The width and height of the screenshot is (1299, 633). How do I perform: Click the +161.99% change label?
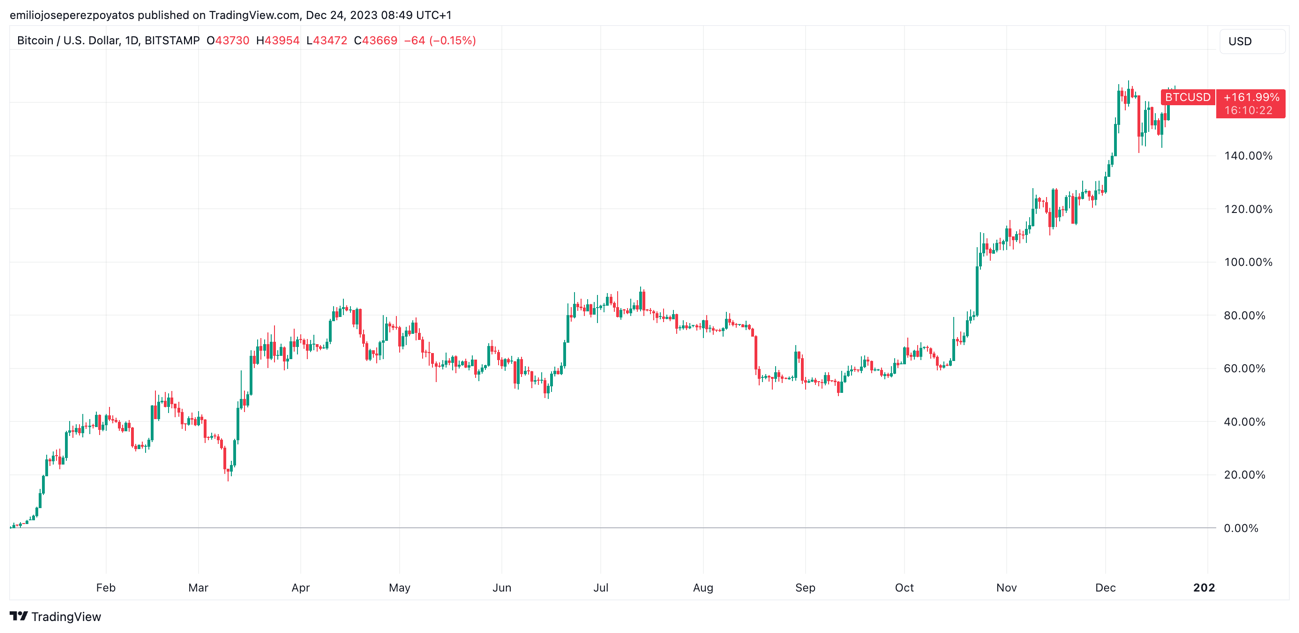click(x=1250, y=97)
